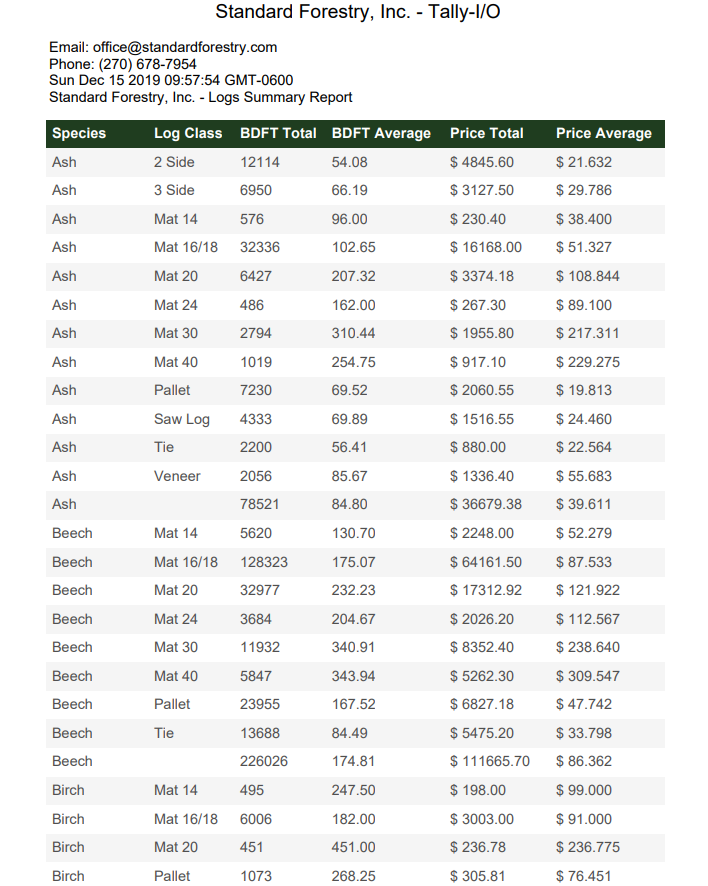The height and width of the screenshot is (886, 708).
Task: Select the Price Average column header
Action: coord(603,133)
